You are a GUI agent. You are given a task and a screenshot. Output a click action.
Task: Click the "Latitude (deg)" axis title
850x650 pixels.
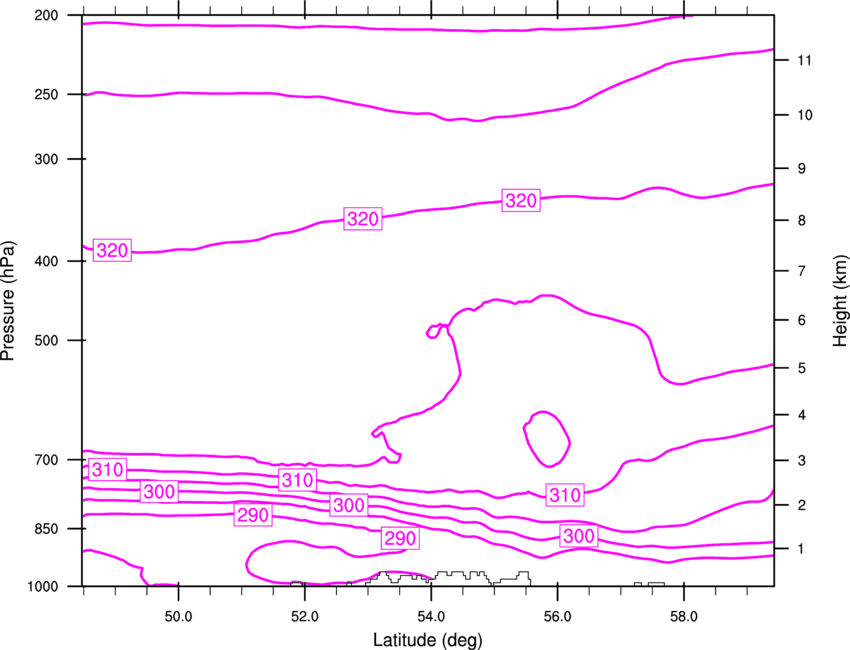[x=427, y=640]
